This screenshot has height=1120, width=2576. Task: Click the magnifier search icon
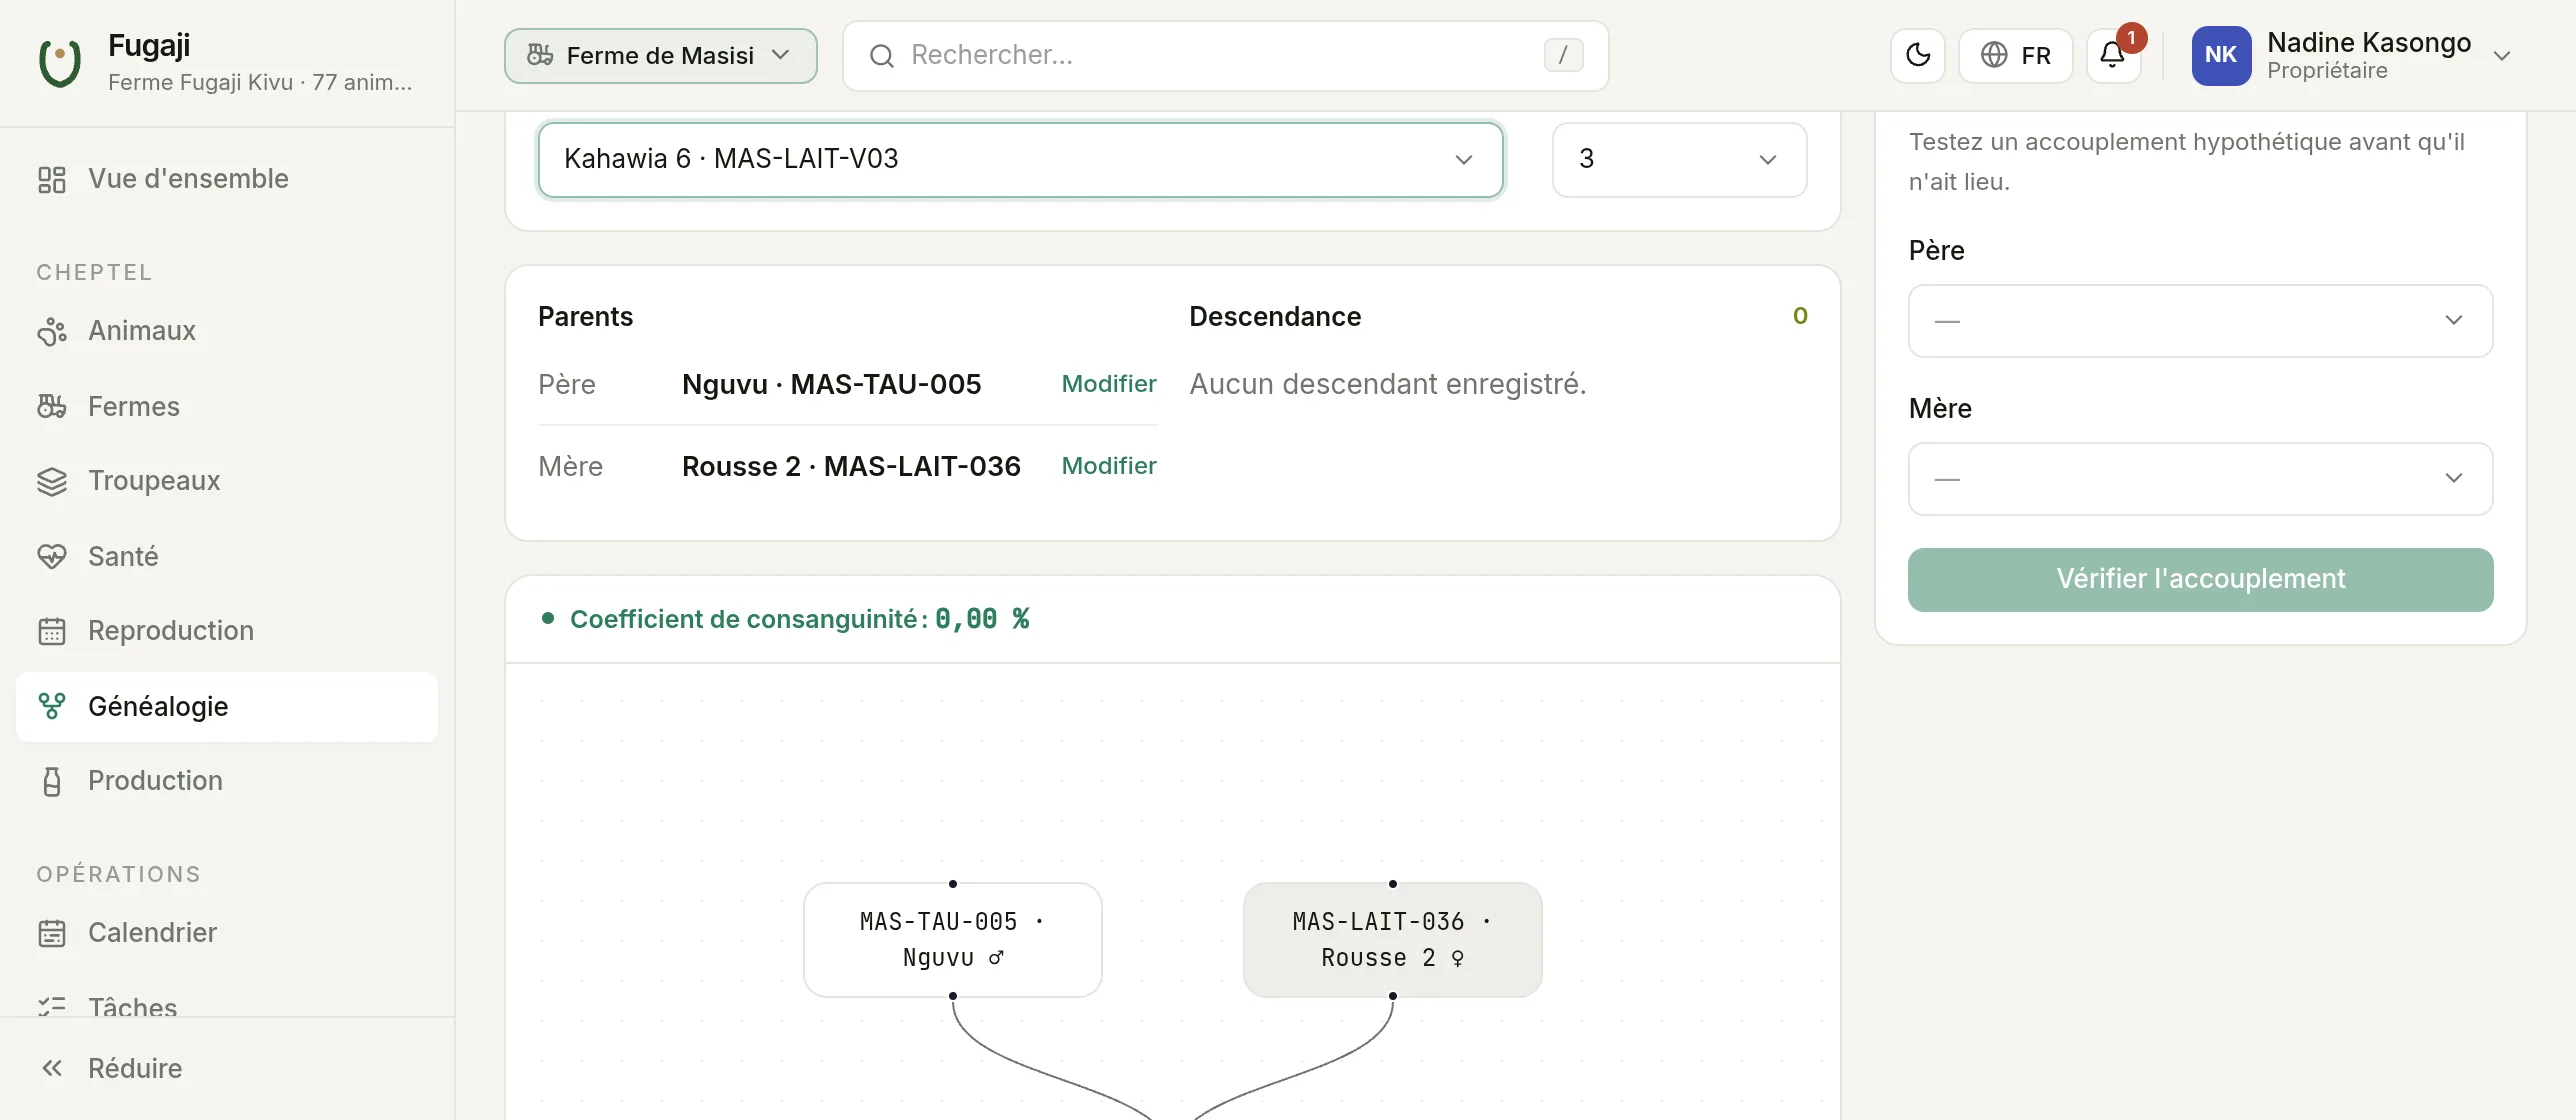click(x=881, y=56)
